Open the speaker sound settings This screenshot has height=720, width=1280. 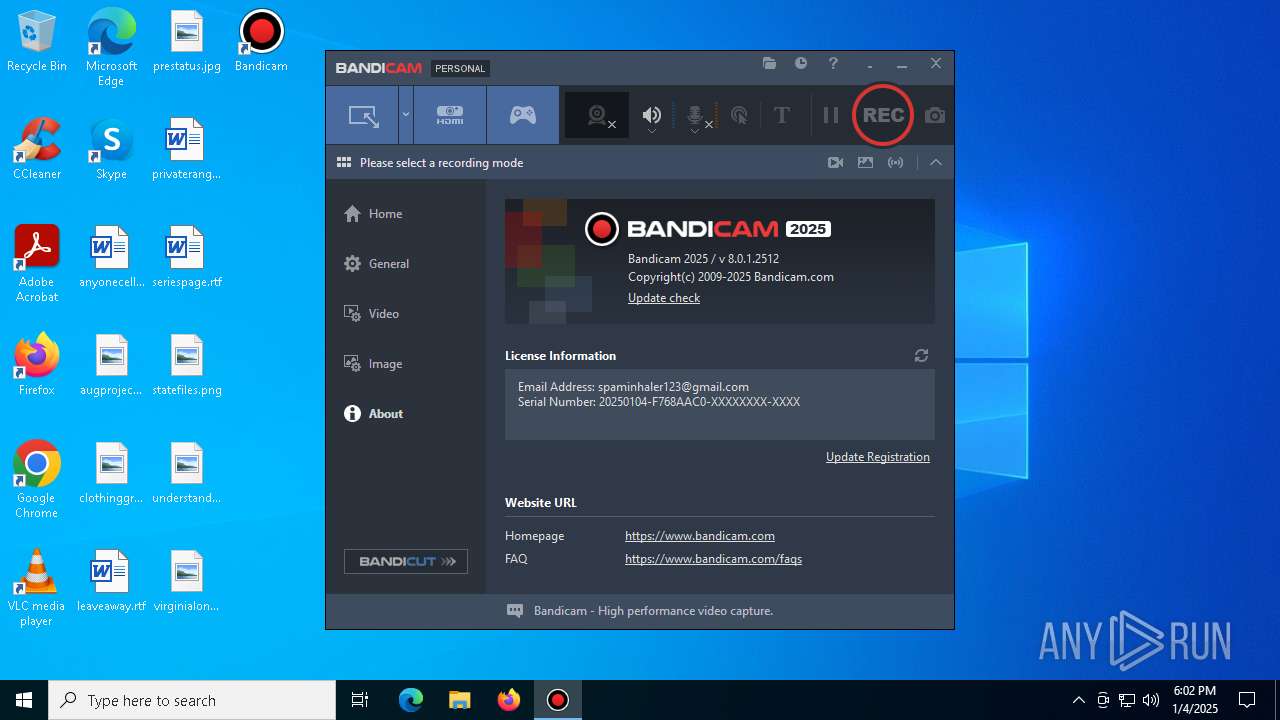652,116
